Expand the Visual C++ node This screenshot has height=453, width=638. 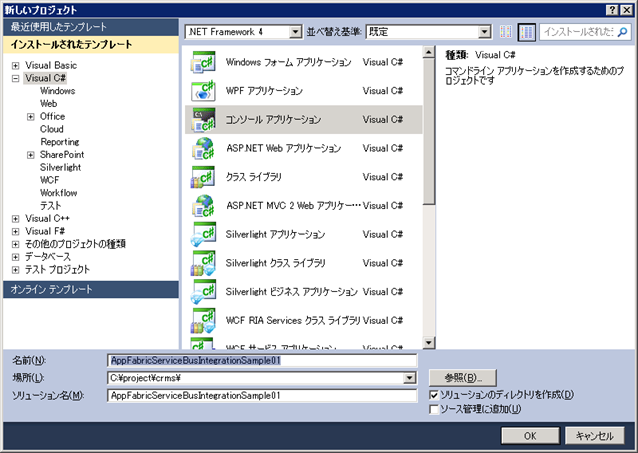coord(15,219)
